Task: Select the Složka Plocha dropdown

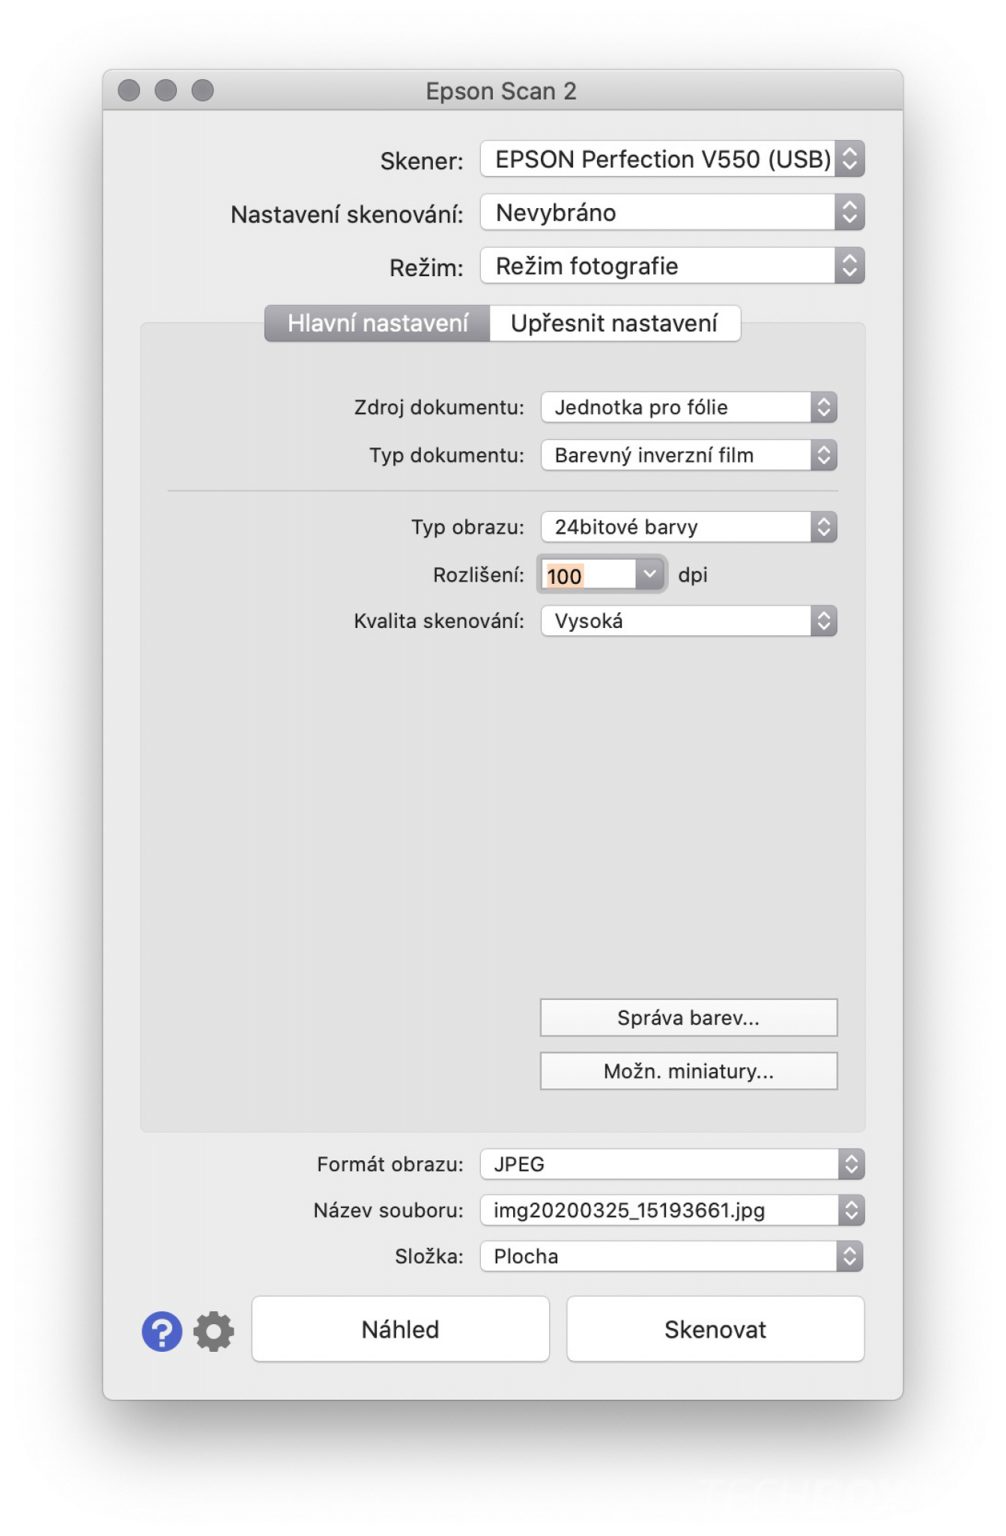Action: tap(672, 1256)
